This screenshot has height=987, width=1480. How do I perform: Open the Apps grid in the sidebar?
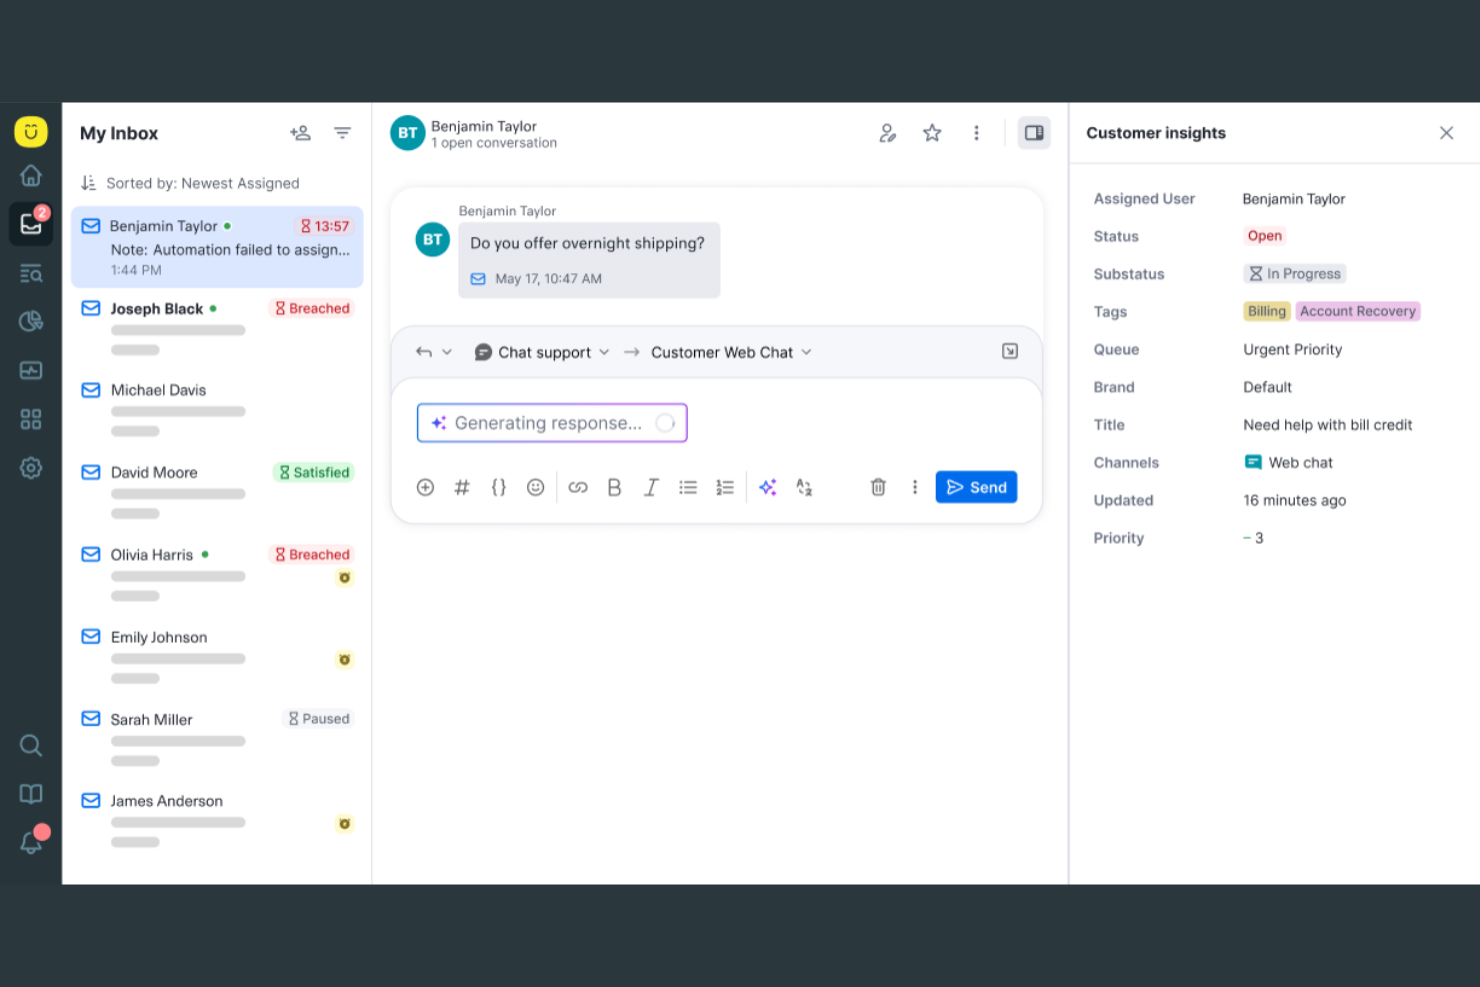click(31, 419)
